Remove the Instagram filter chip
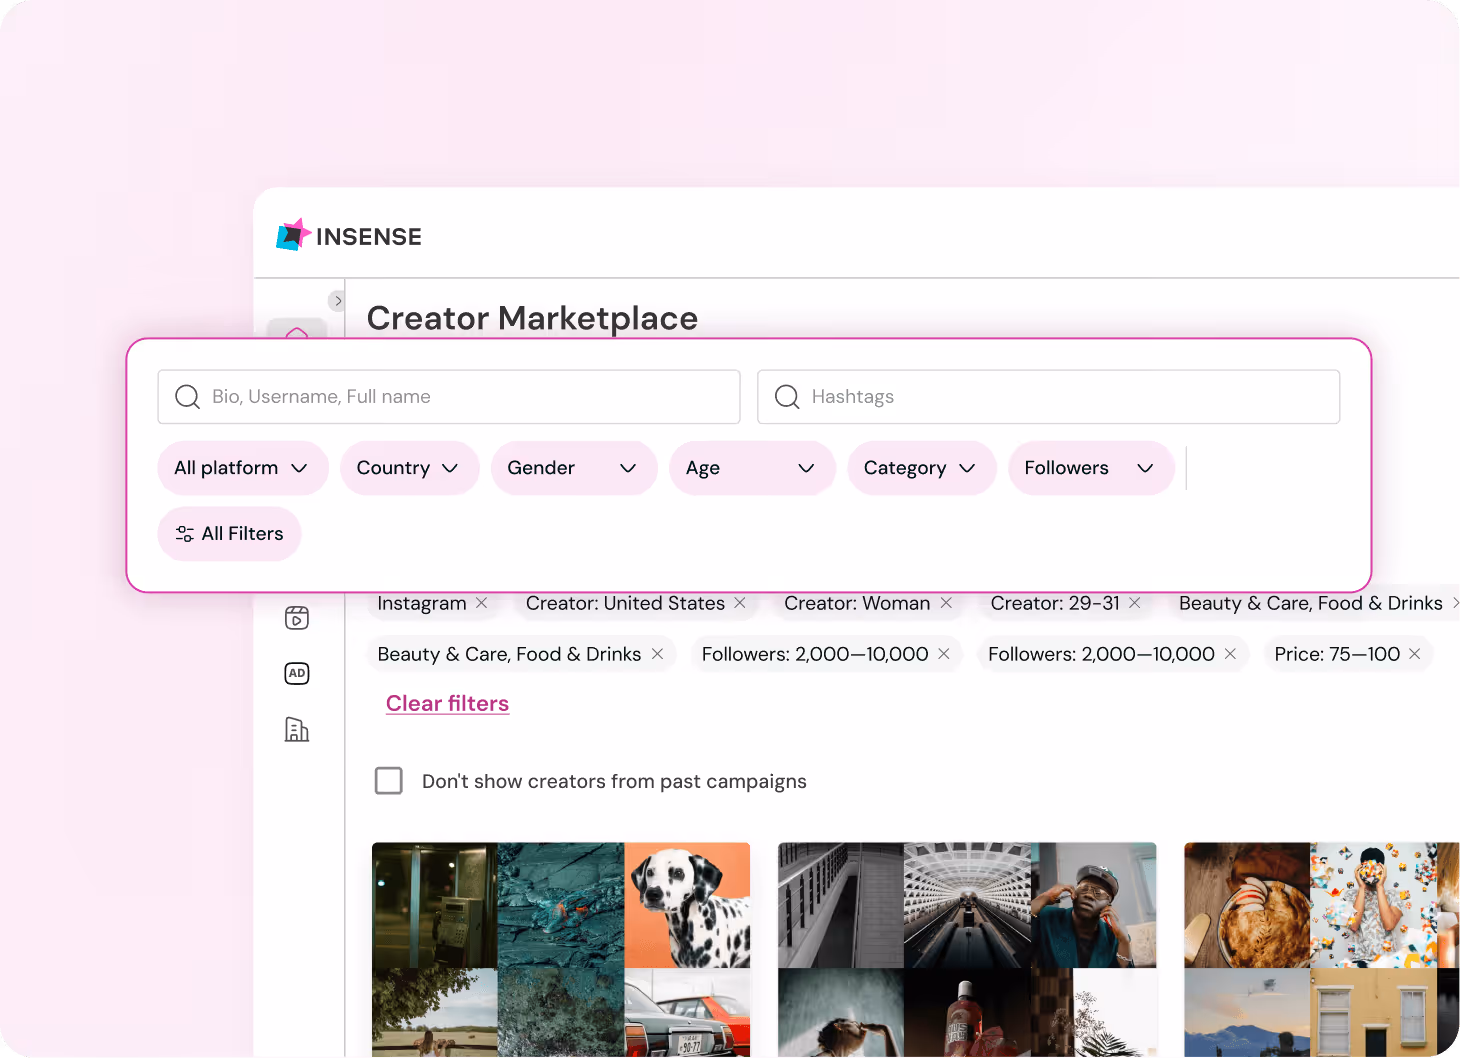1460x1058 pixels. pos(481,603)
